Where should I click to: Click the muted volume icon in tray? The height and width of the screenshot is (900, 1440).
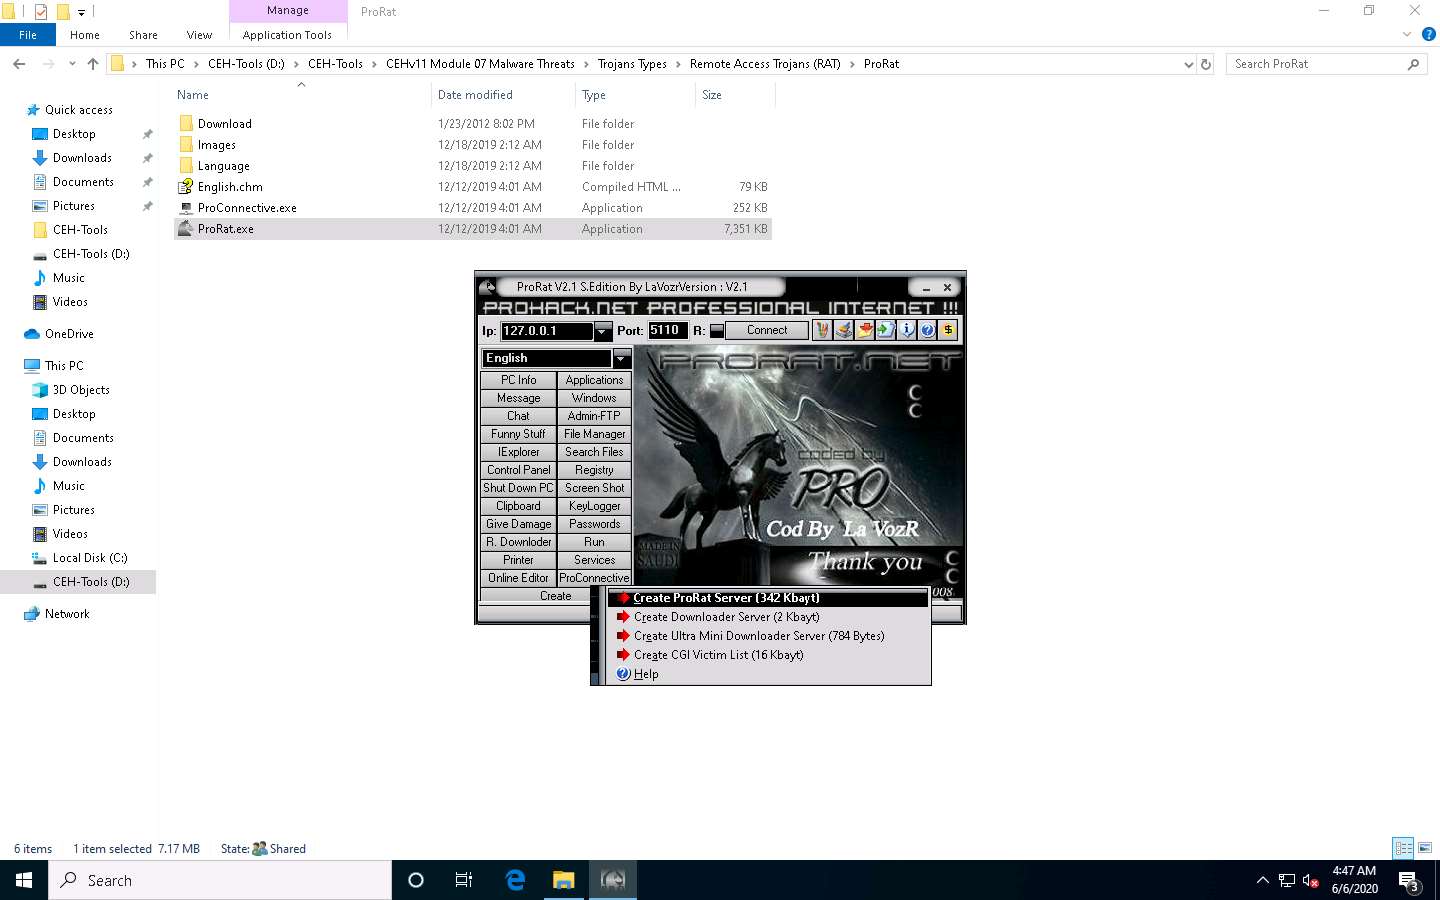click(1310, 881)
